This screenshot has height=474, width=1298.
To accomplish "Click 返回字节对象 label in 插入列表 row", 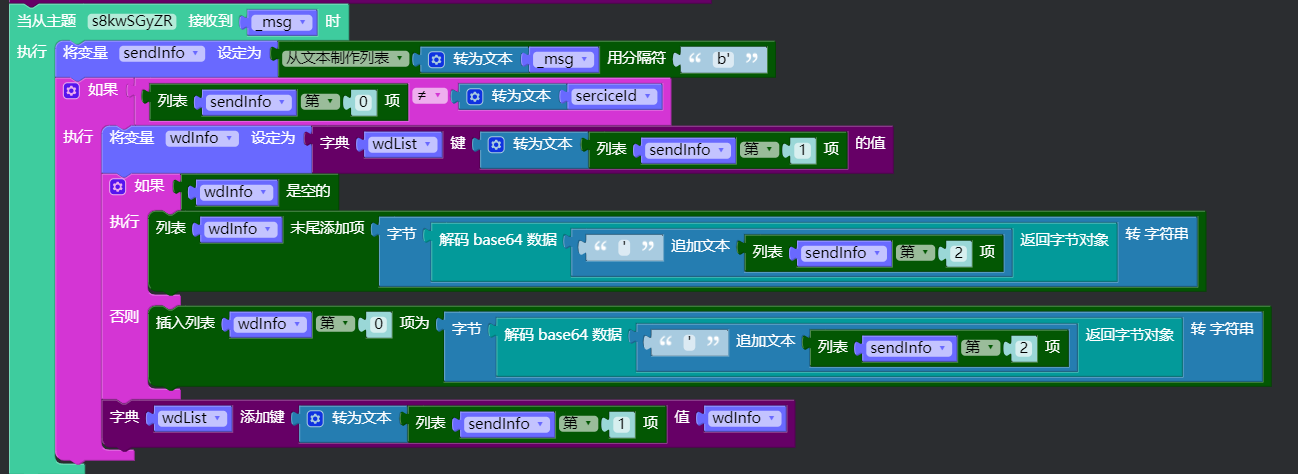I will tap(1130, 335).
